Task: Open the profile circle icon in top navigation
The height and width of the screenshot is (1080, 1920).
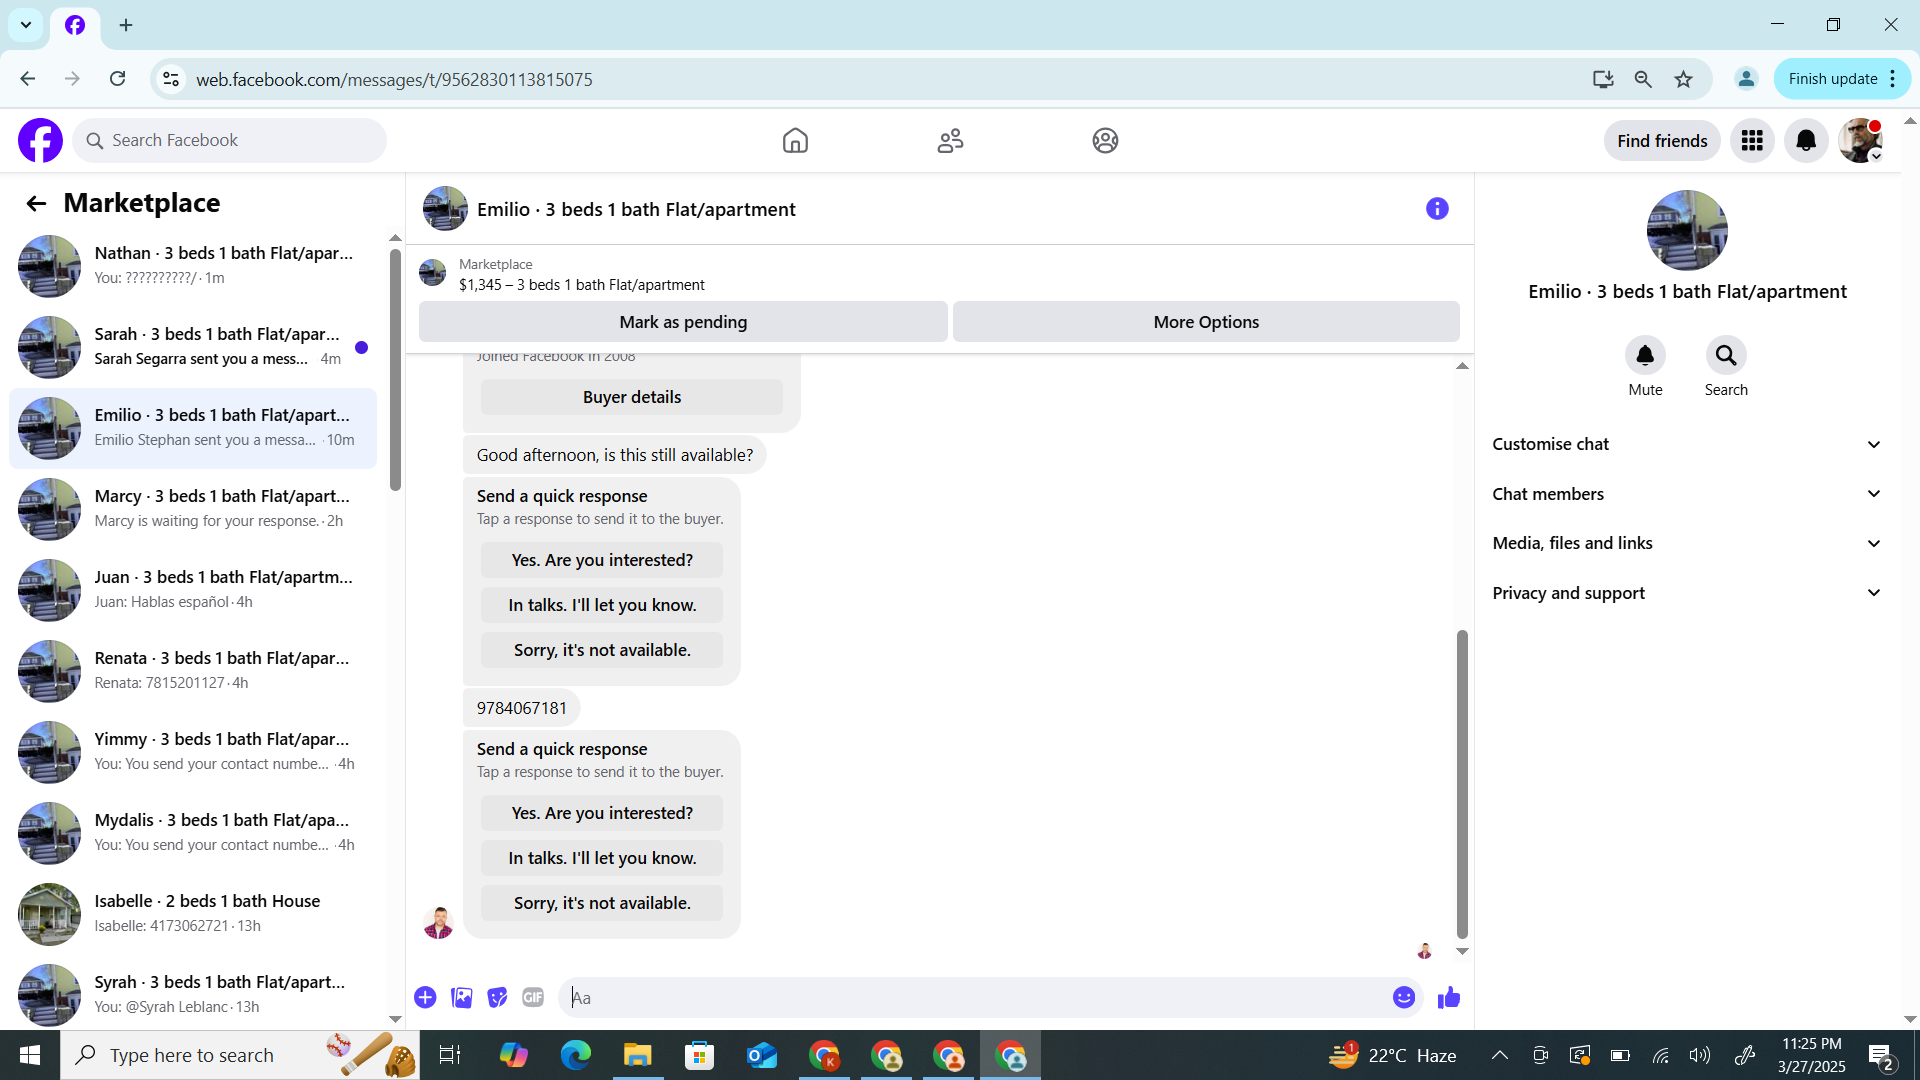Action: 1105,141
